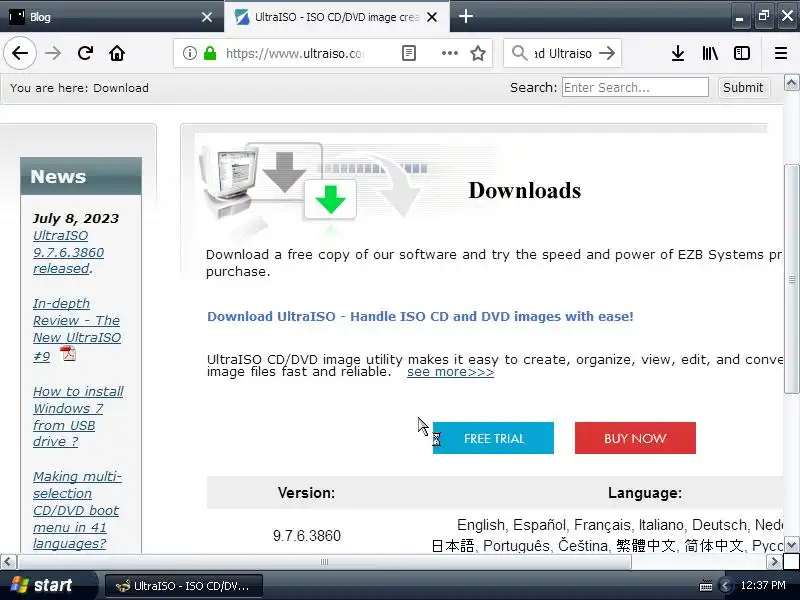The height and width of the screenshot is (600, 800).
Task: Click the vertical scrollbar down arrow
Action: coord(791,545)
